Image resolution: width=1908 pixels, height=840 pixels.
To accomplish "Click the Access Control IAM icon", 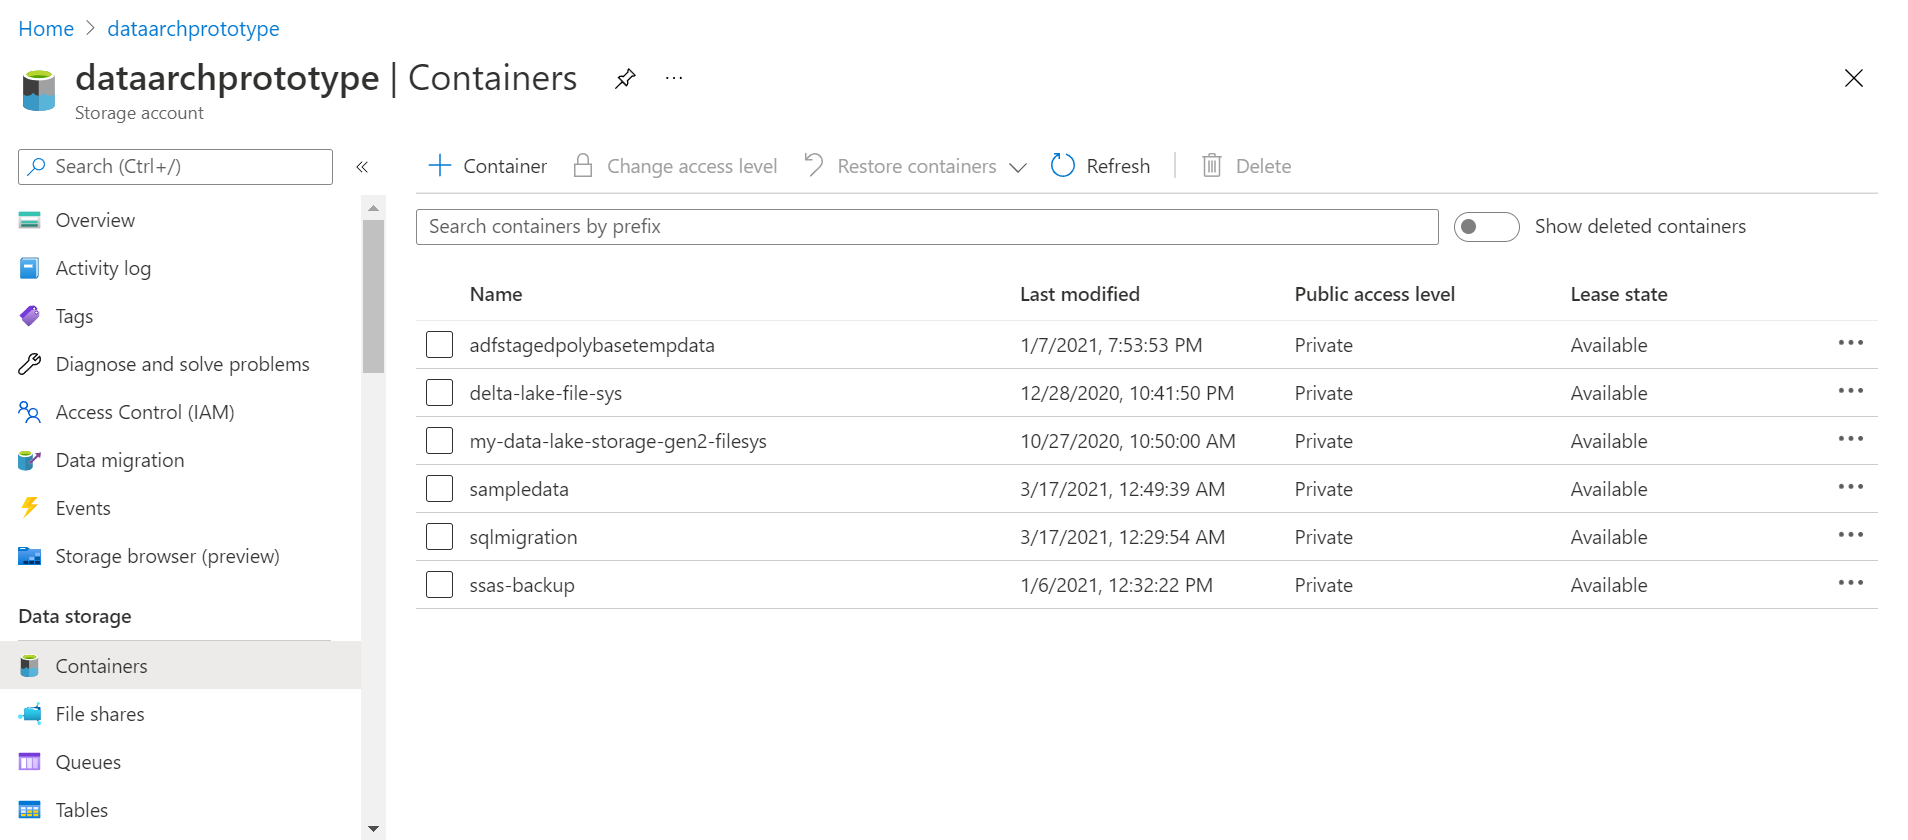I will pos(30,412).
